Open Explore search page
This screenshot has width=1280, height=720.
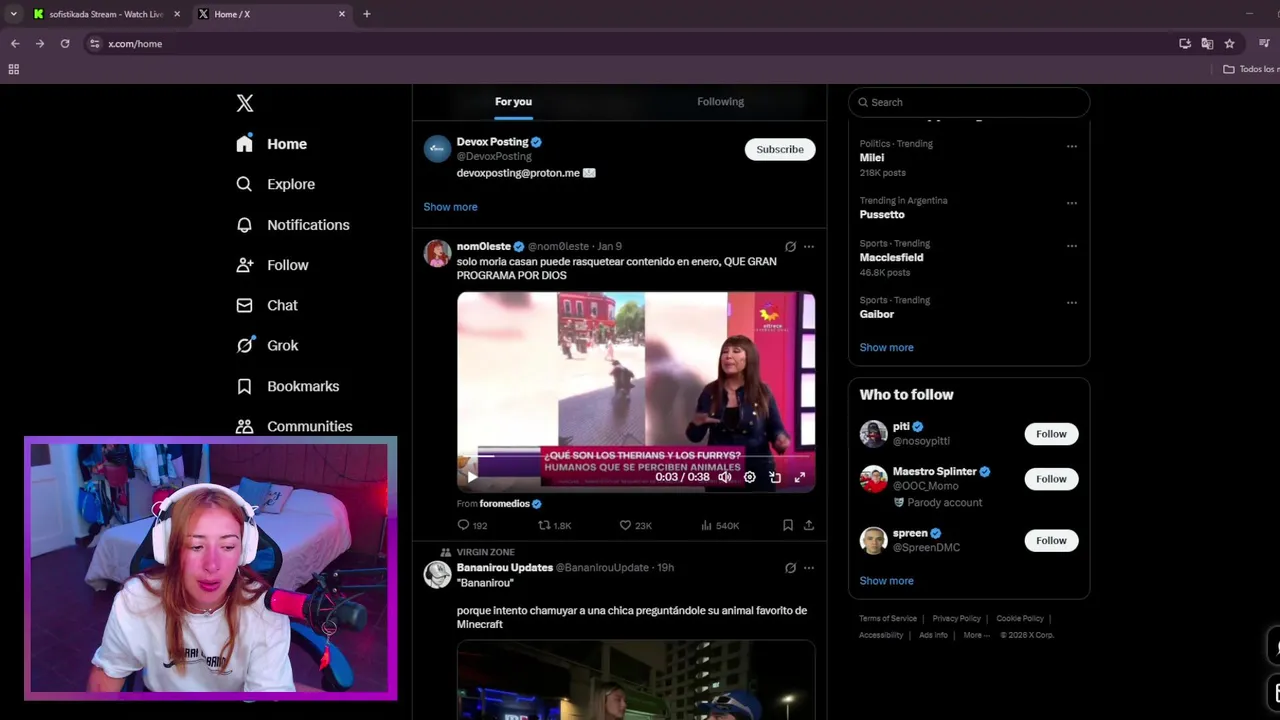click(x=276, y=184)
